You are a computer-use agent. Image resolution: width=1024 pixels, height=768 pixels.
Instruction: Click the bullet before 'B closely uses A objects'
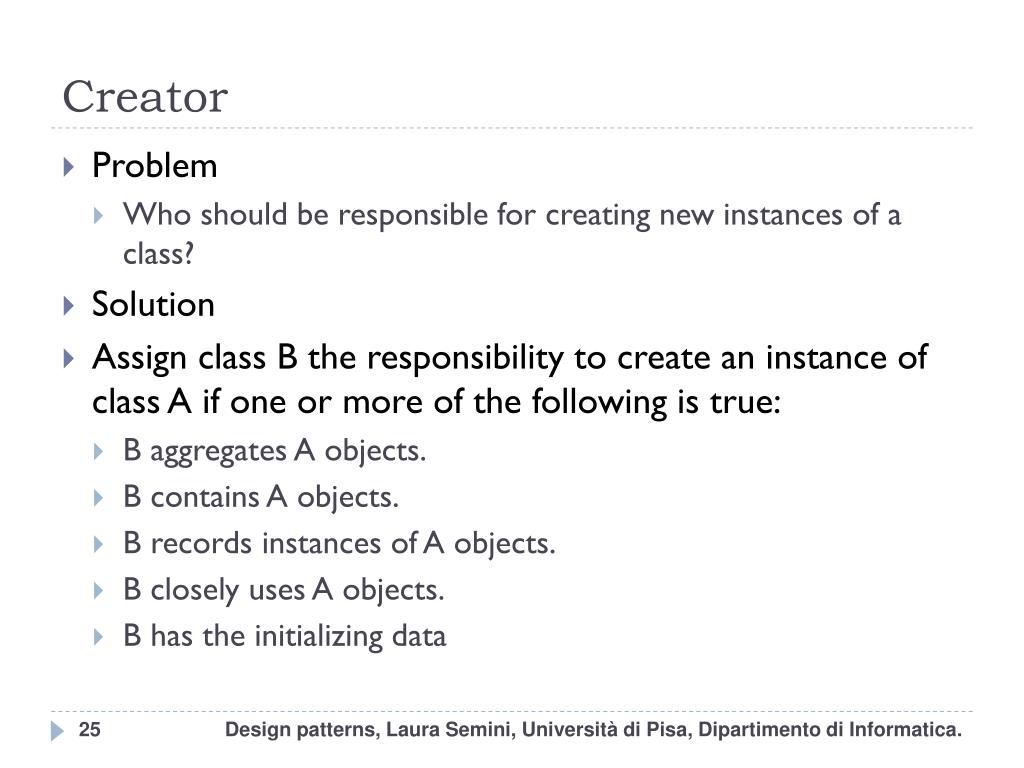pos(99,591)
